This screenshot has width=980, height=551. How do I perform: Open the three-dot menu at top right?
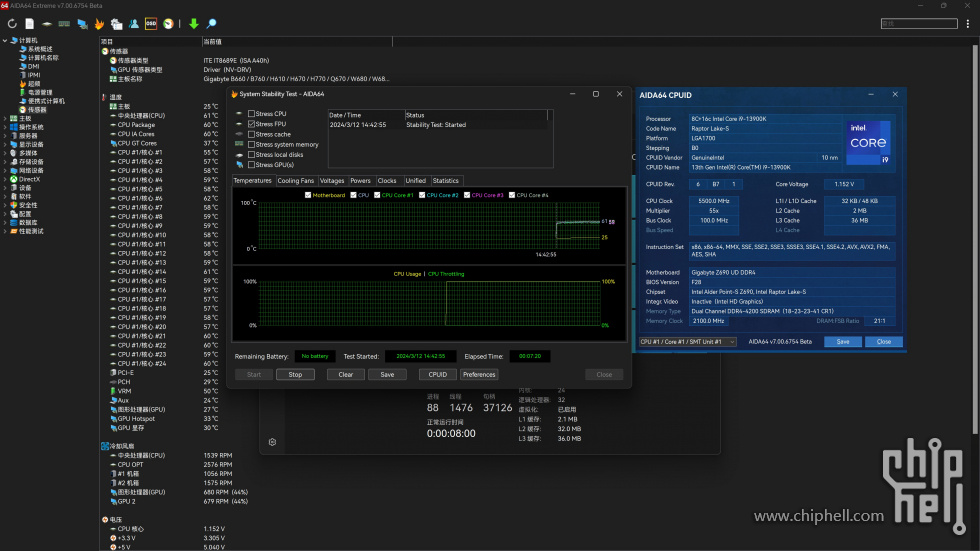(968, 24)
